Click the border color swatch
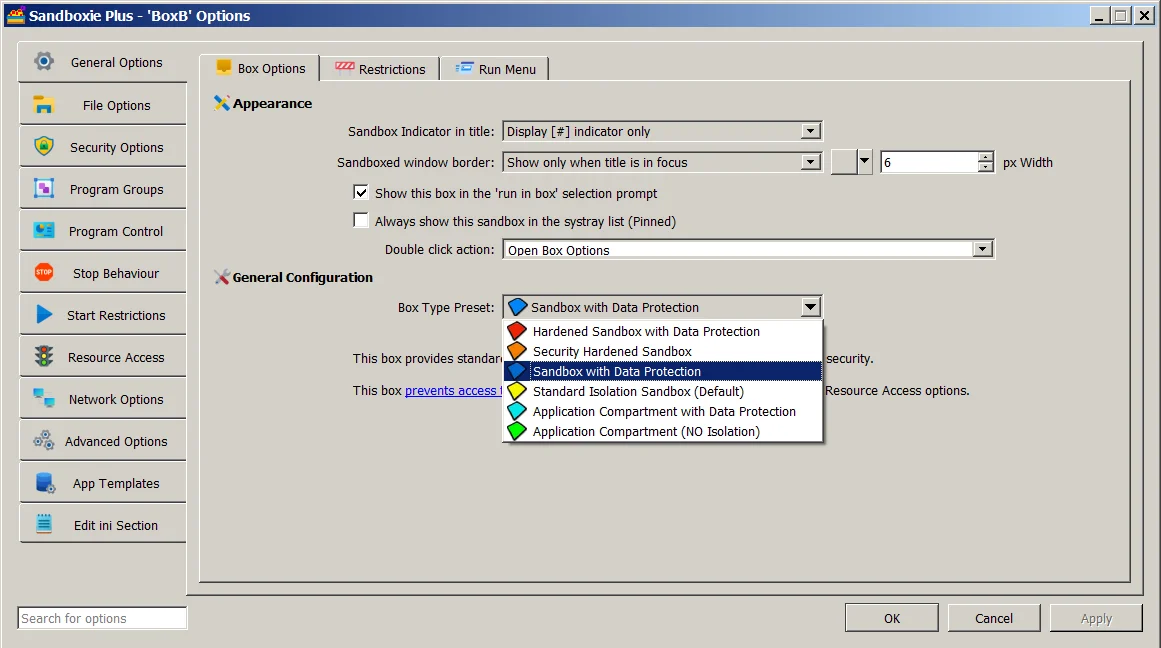The height and width of the screenshot is (648, 1161). coord(844,161)
